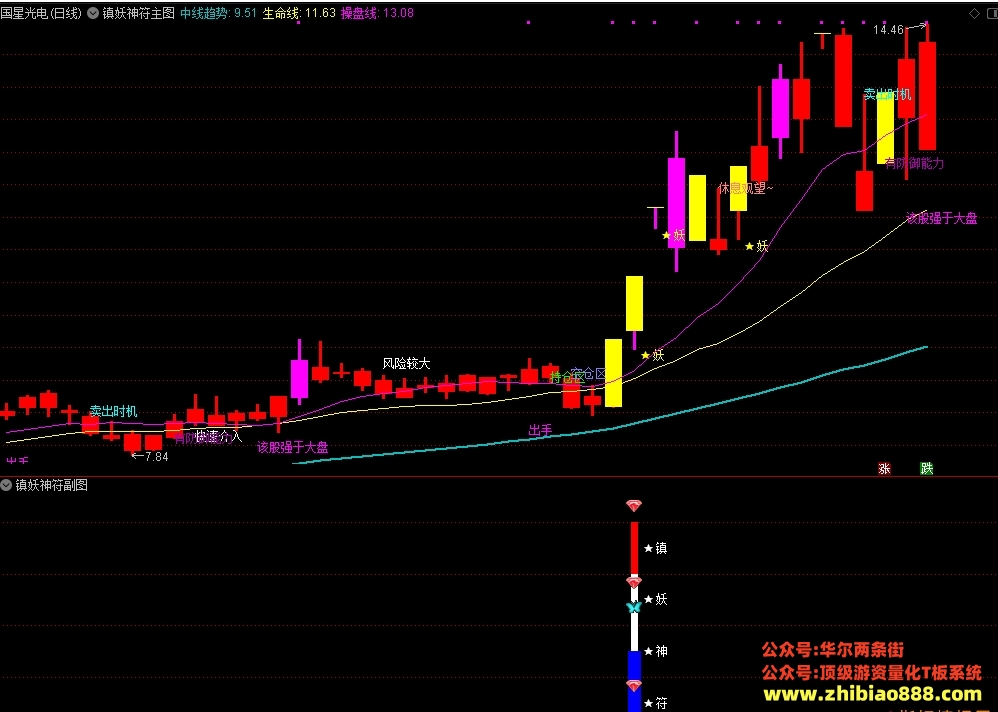Click the red gem icon above the red signal bar
Screen dimensions: 998x712
click(x=633, y=506)
